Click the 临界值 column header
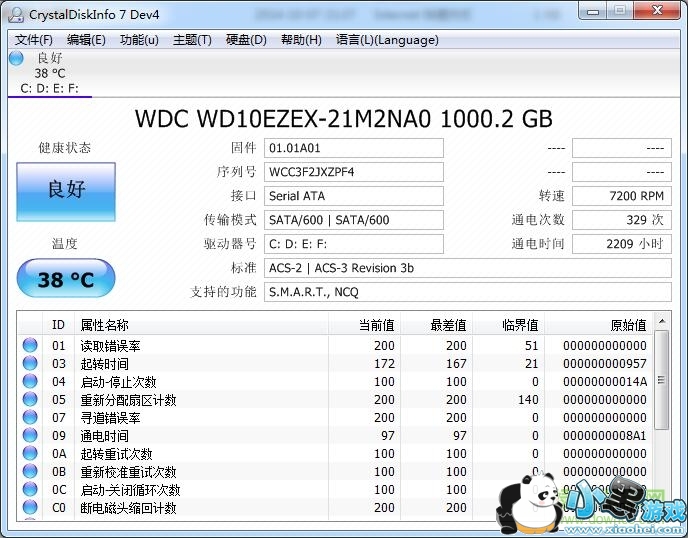Image resolution: width=688 pixels, height=538 pixels. point(508,325)
